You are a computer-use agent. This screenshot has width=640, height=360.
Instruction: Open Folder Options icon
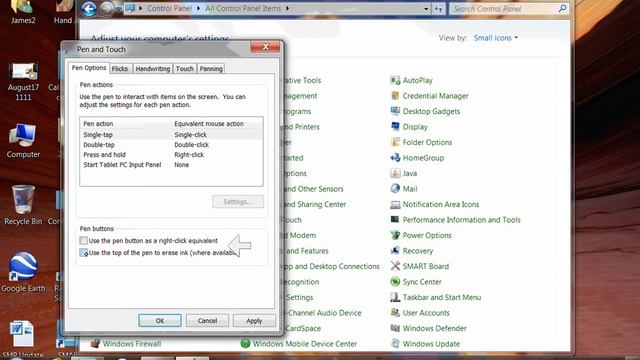(x=395, y=142)
